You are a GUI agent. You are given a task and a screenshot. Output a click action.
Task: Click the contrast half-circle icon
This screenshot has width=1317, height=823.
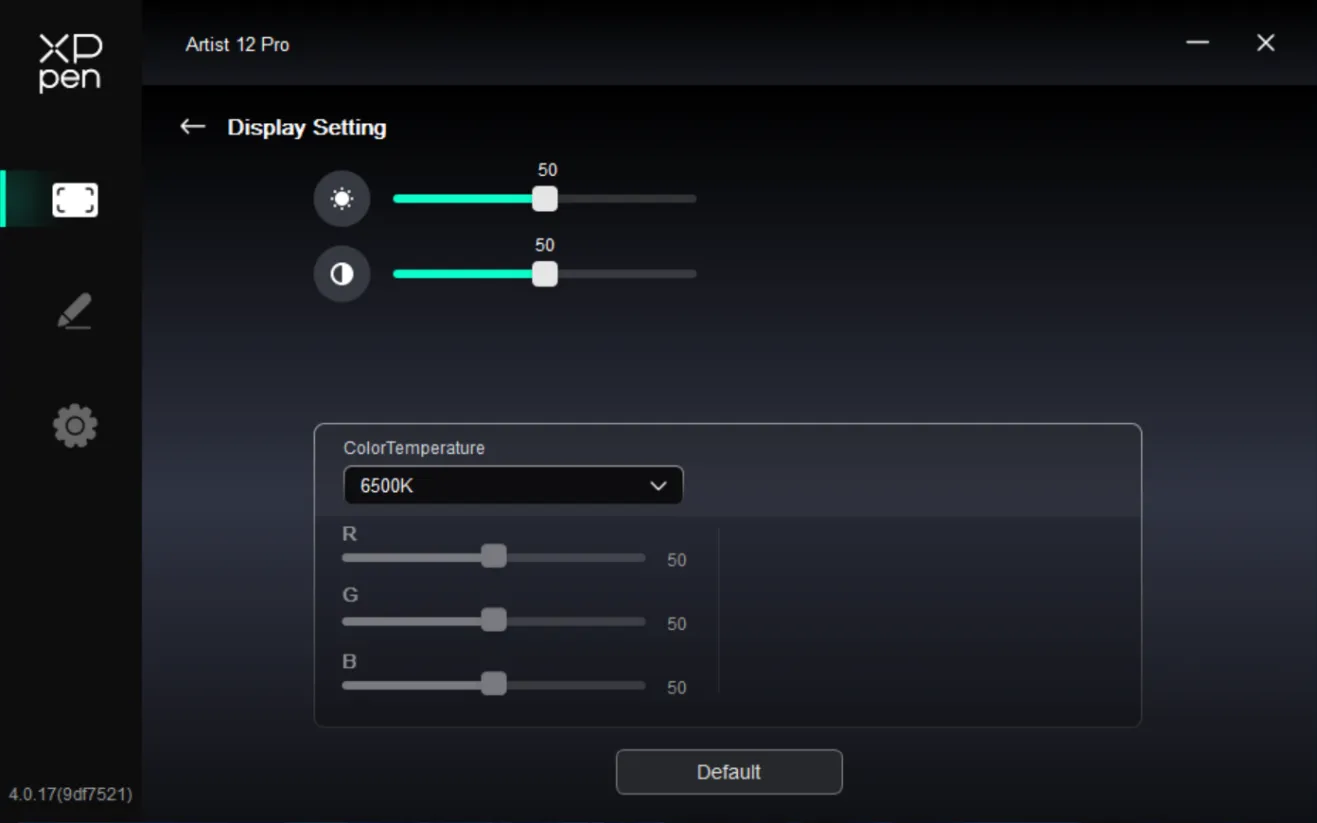342,274
